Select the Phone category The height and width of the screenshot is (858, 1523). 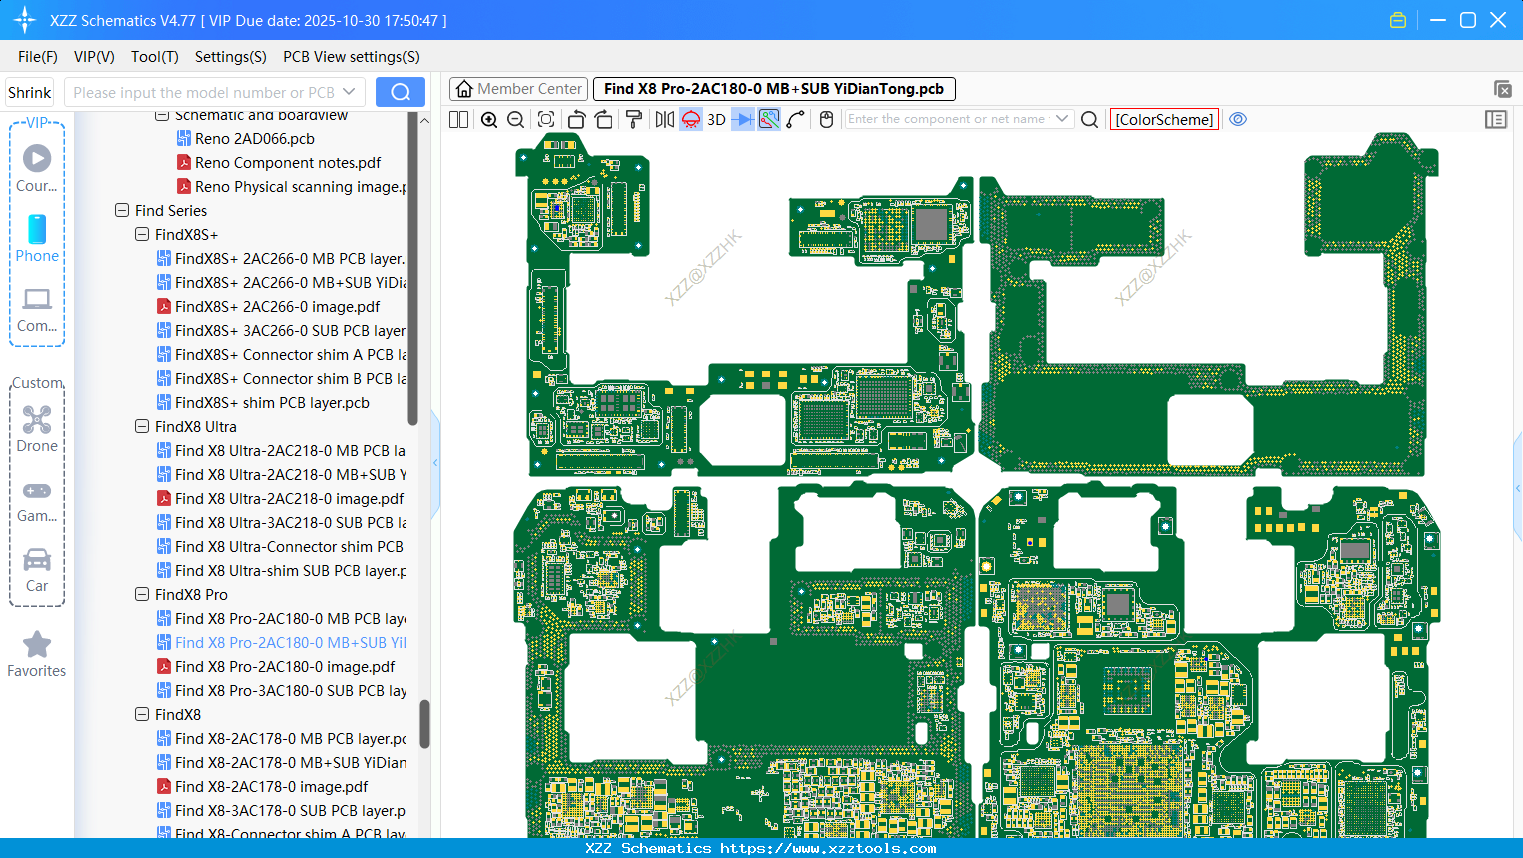pyautogui.click(x=37, y=238)
